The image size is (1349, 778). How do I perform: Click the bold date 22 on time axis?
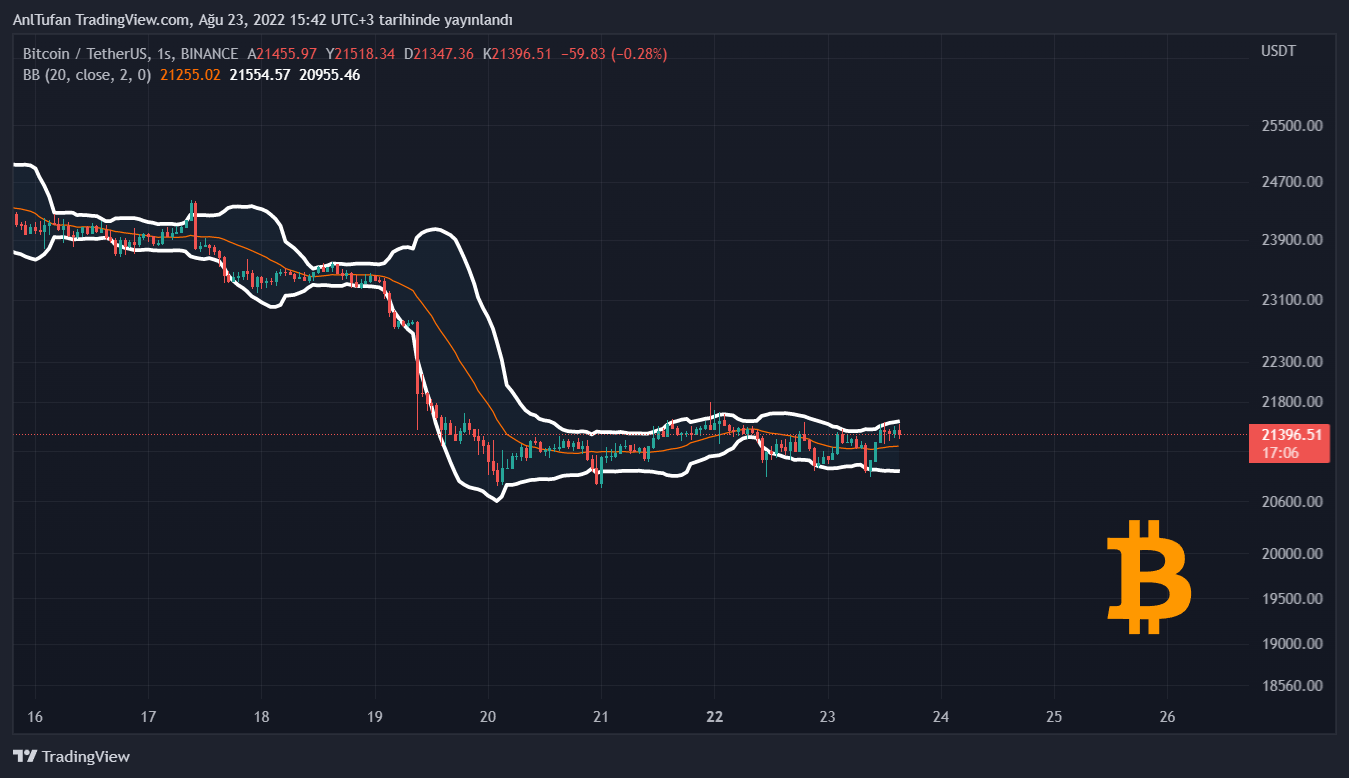tap(714, 717)
